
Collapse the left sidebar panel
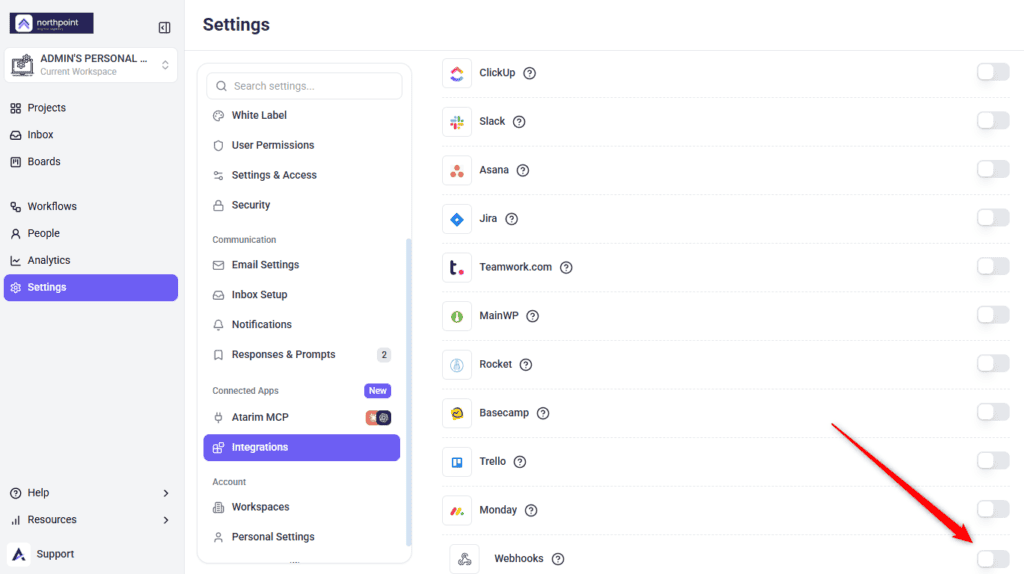165,27
